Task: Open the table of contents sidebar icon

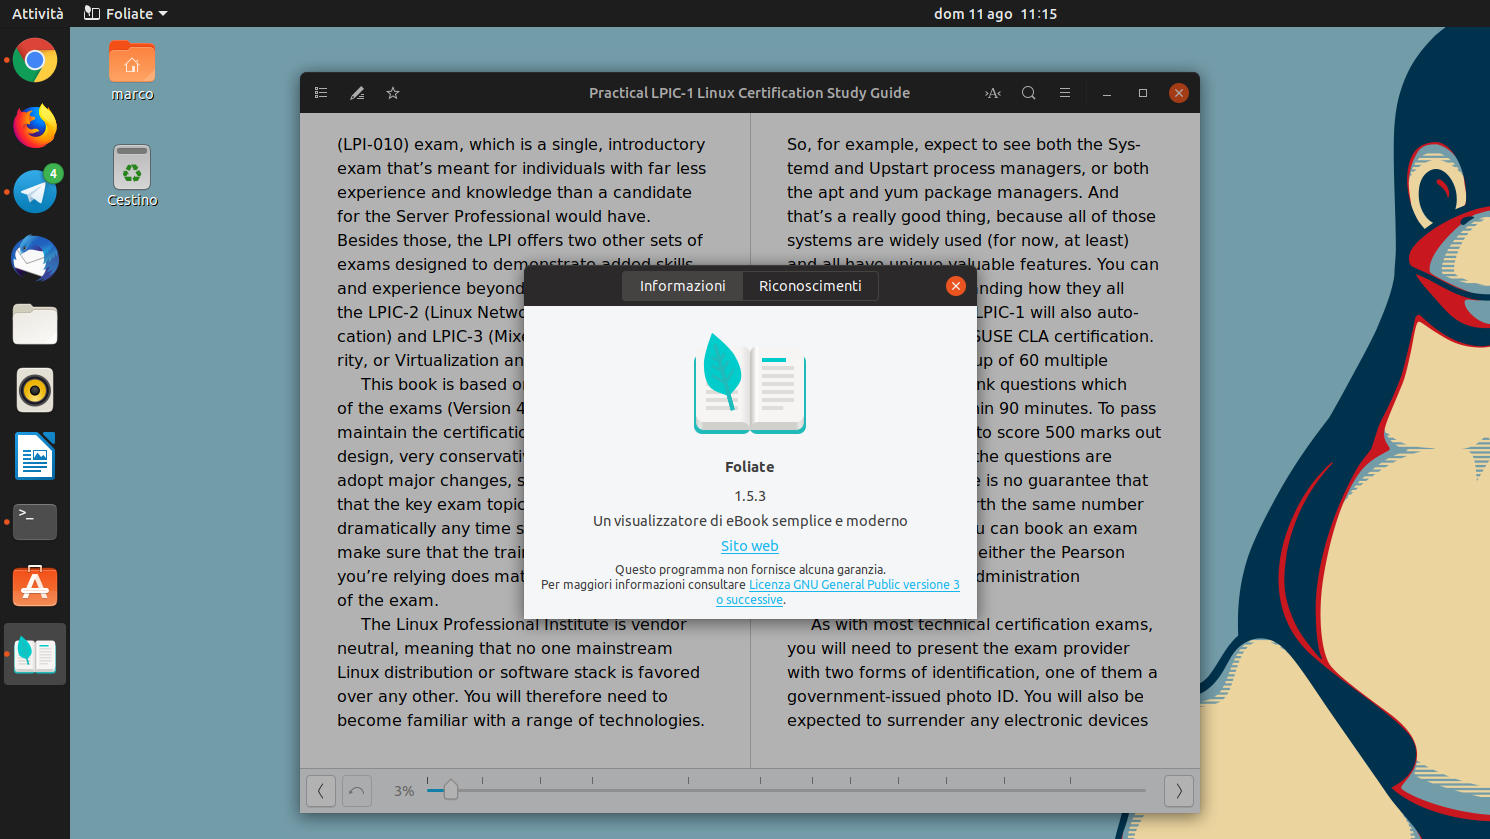Action: pyautogui.click(x=321, y=93)
